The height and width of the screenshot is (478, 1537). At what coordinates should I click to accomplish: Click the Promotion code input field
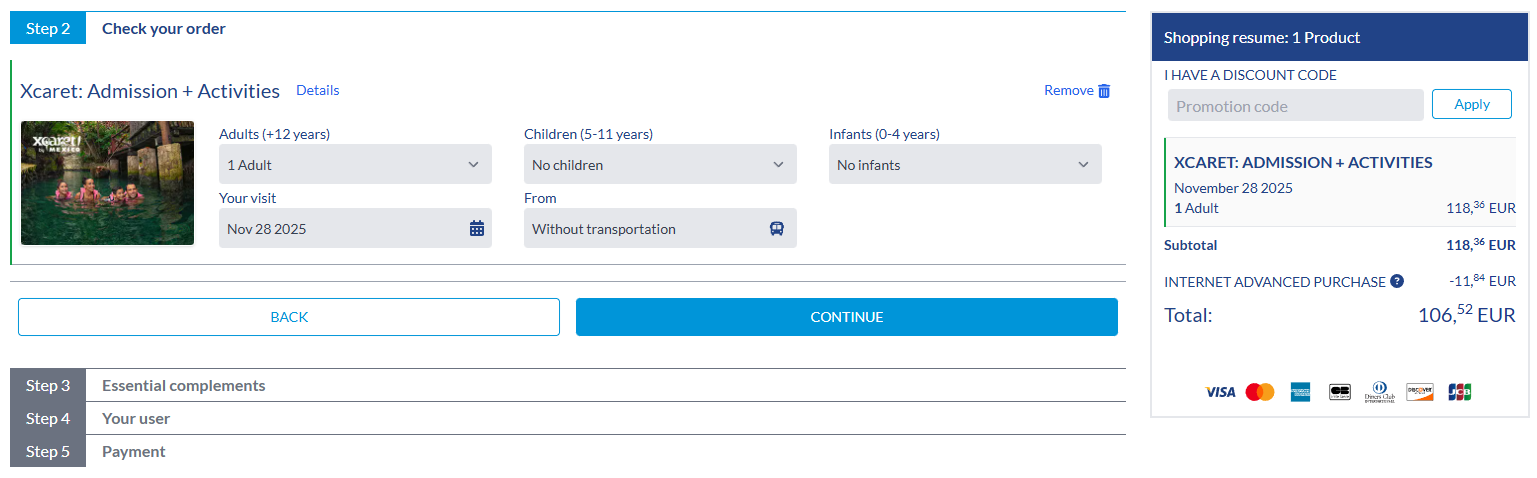pos(1295,106)
